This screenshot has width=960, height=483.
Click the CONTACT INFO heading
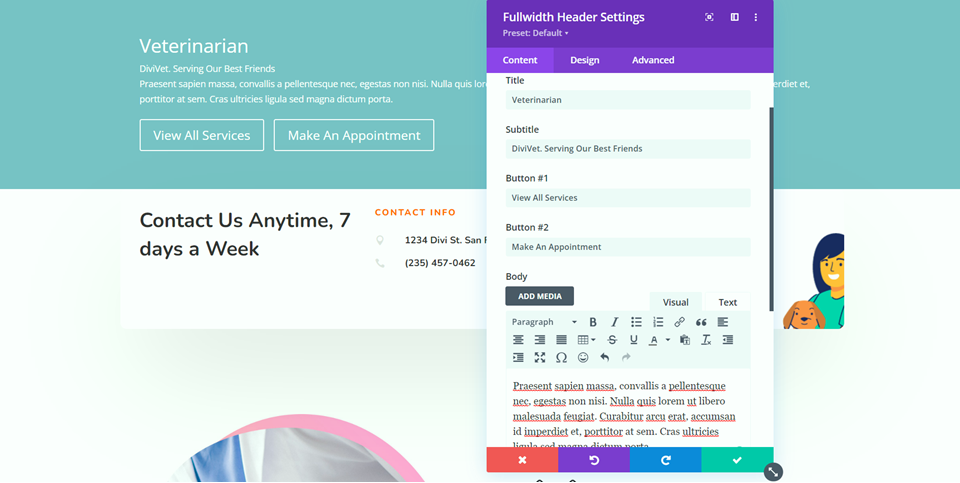[415, 212]
